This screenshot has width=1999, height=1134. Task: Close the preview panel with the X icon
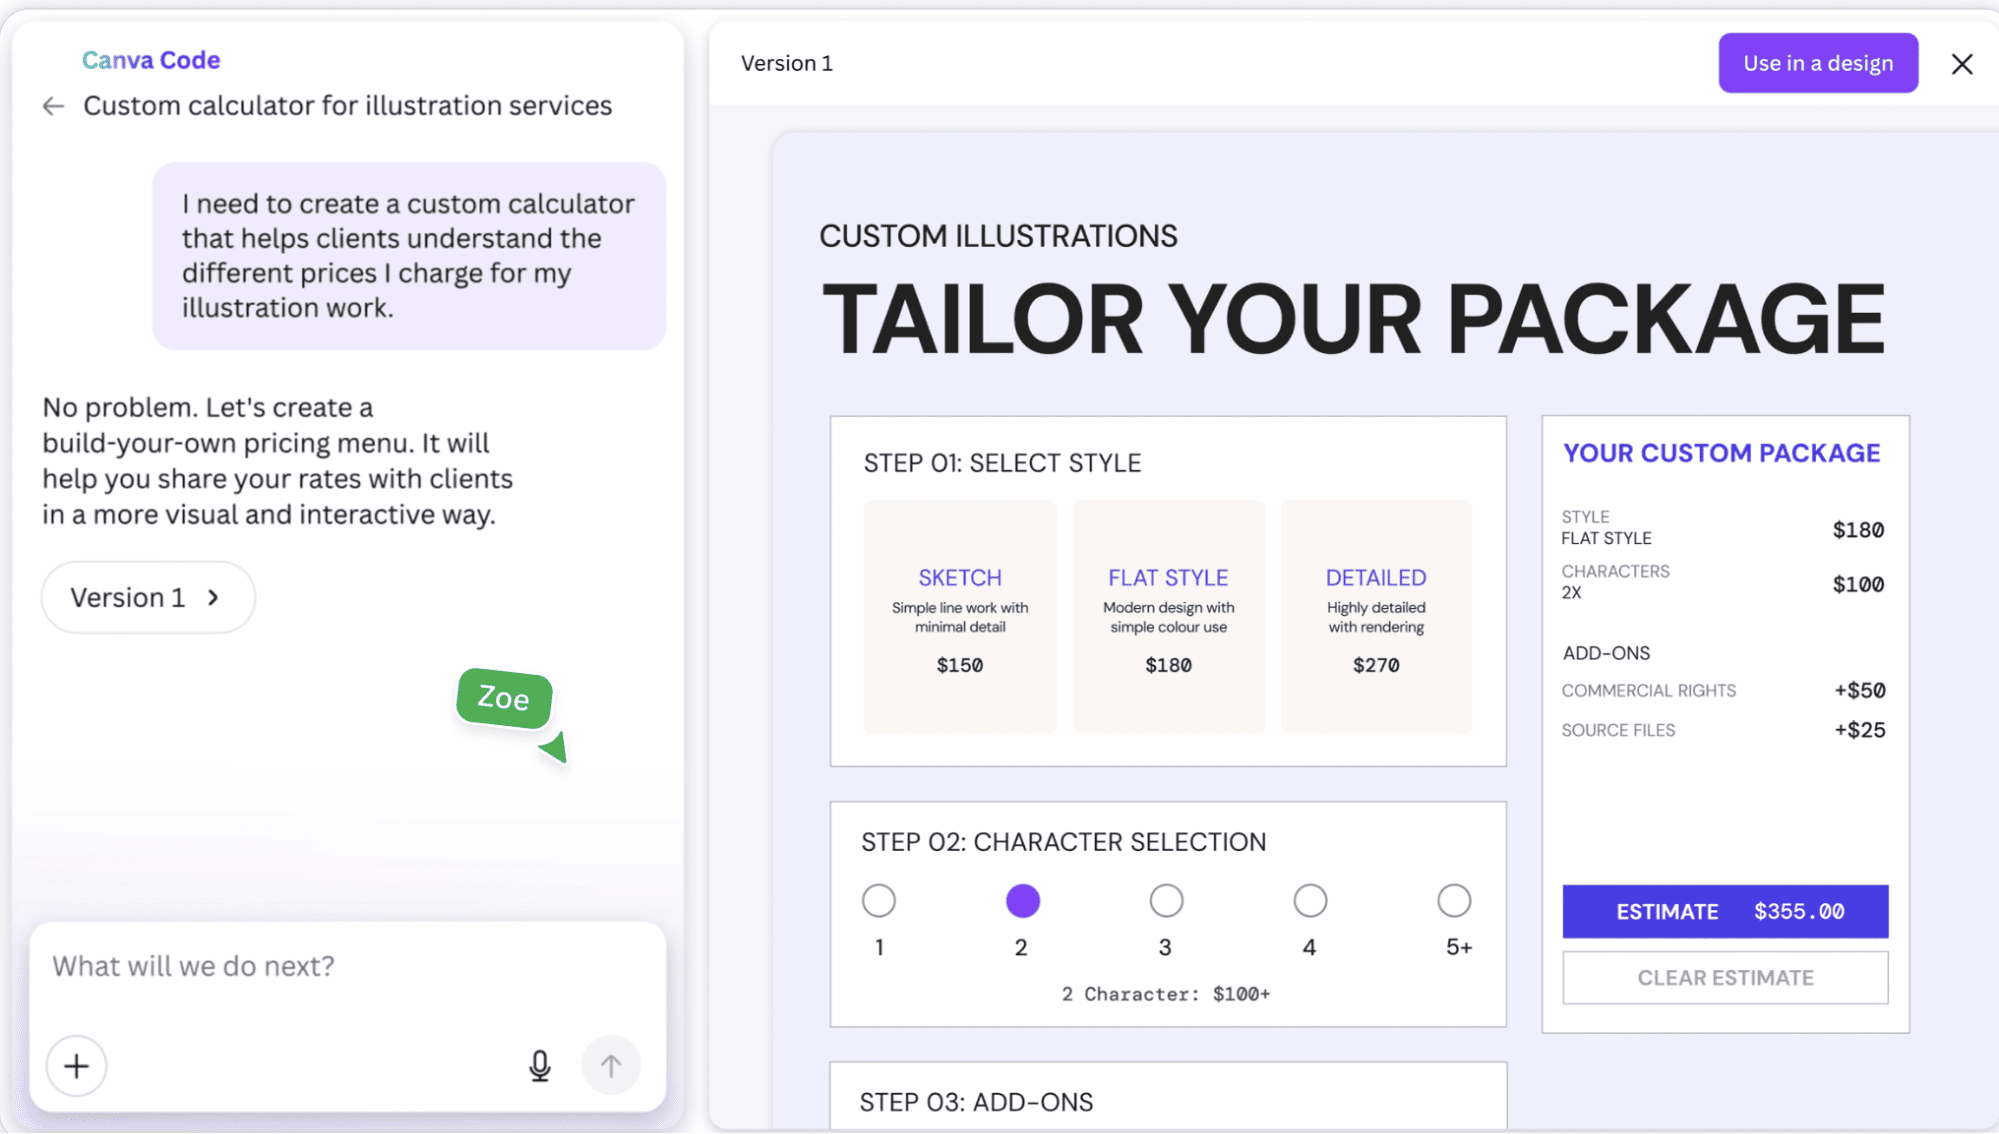point(1961,64)
